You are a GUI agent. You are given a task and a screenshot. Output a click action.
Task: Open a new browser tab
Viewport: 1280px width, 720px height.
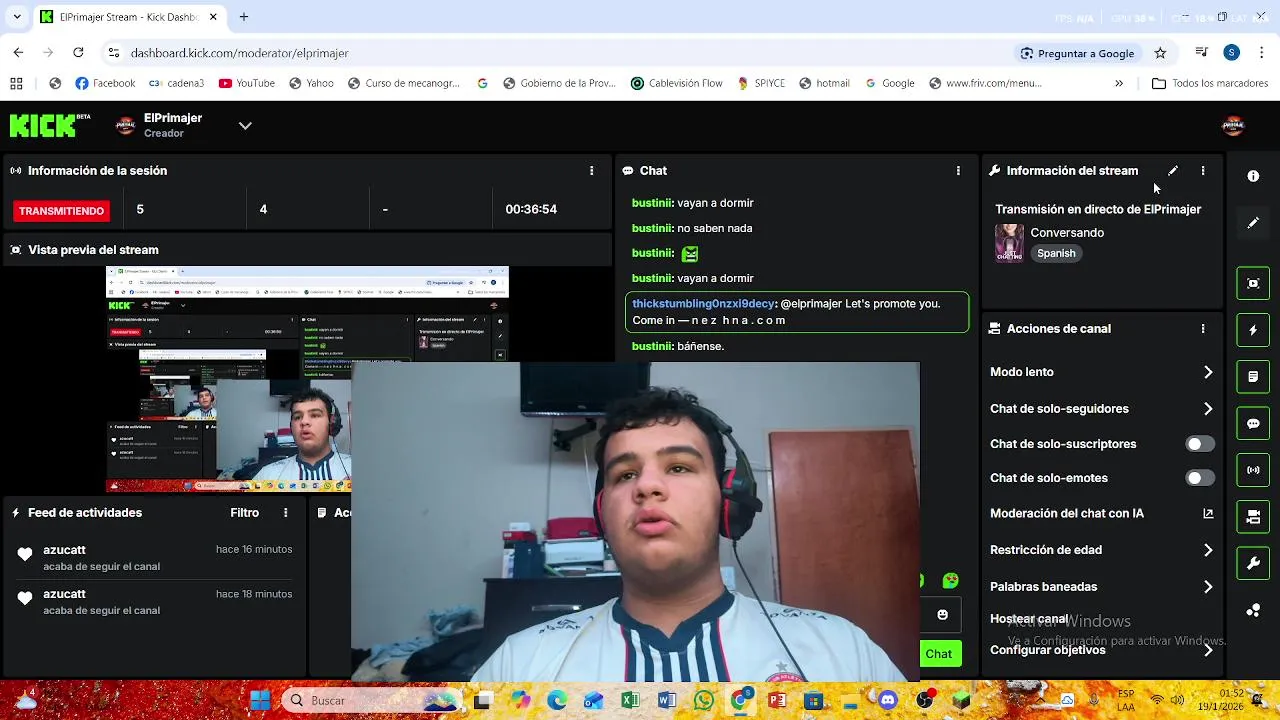coord(244,17)
